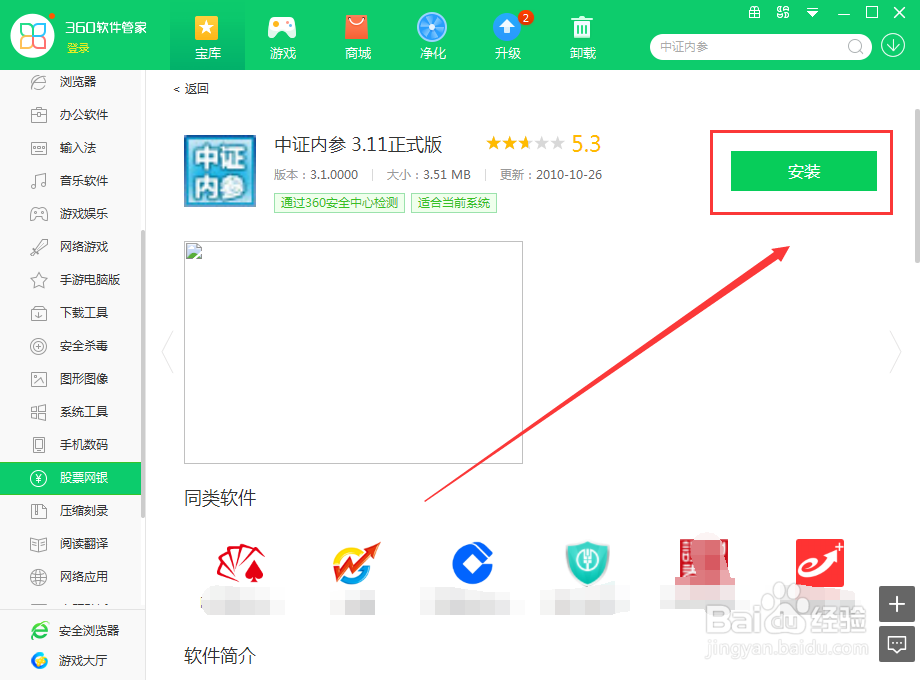Click the green 安装 button
This screenshot has height=680, width=920.
803,171
